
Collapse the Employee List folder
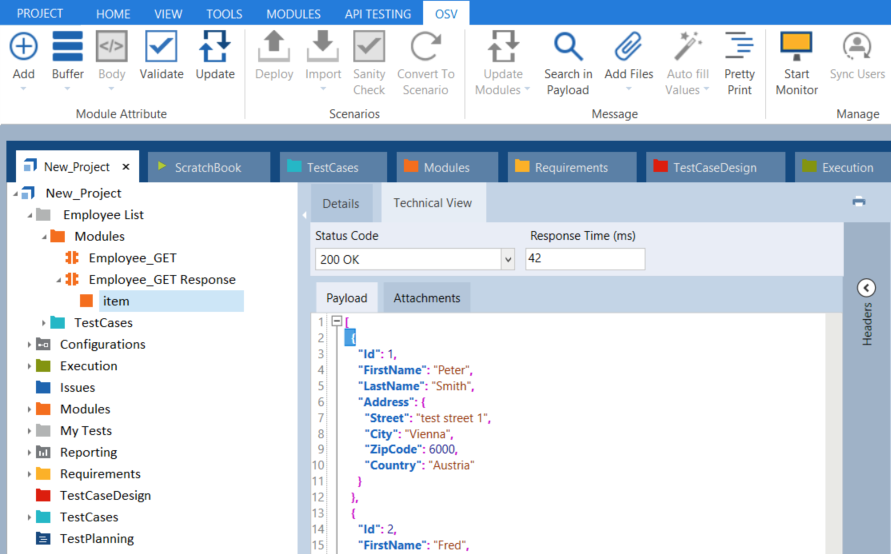pyautogui.click(x=30, y=215)
